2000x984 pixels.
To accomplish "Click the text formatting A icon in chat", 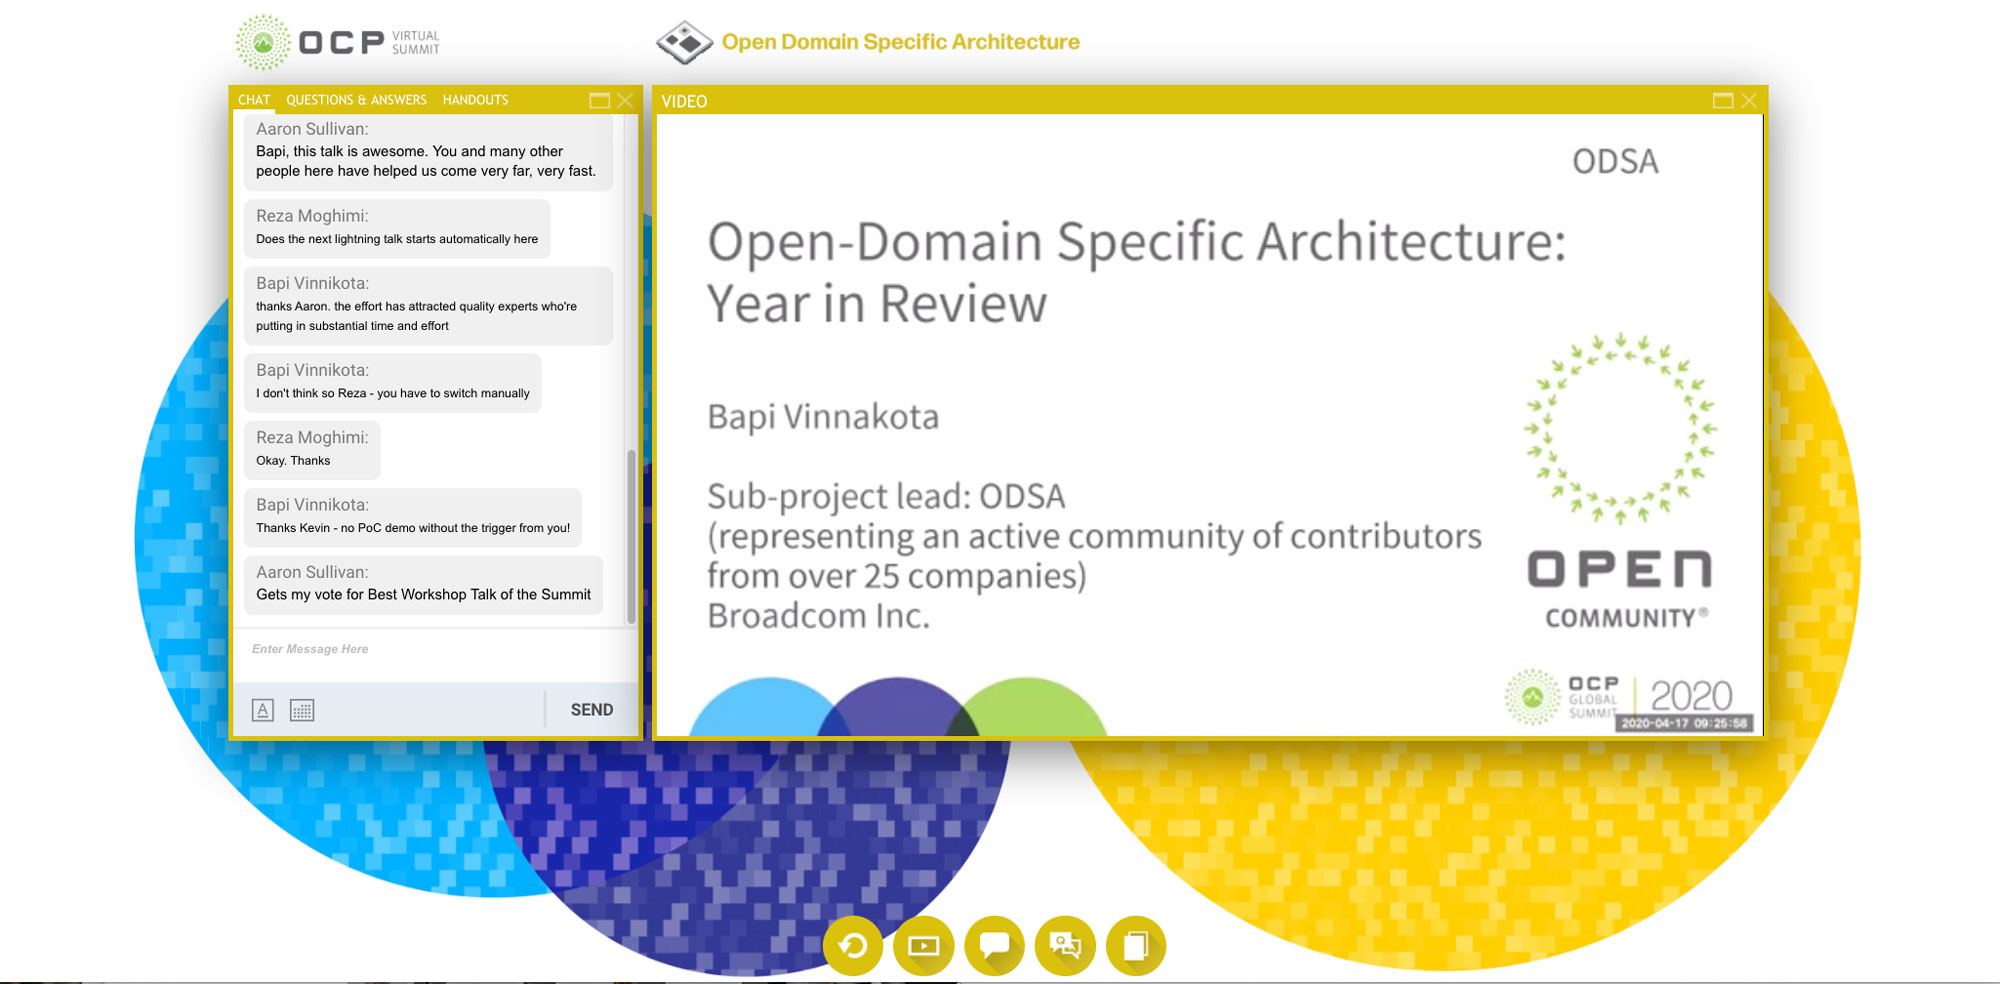I will pos(263,710).
